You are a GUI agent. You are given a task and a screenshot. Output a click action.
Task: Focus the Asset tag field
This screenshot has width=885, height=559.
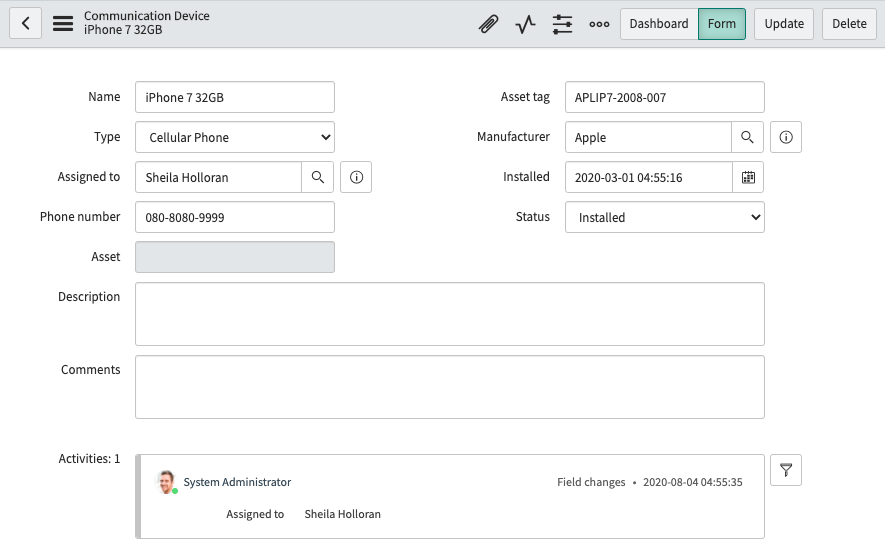pos(665,97)
